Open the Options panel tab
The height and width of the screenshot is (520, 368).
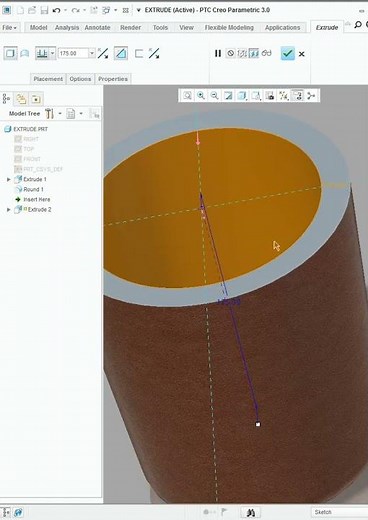click(80, 79)
